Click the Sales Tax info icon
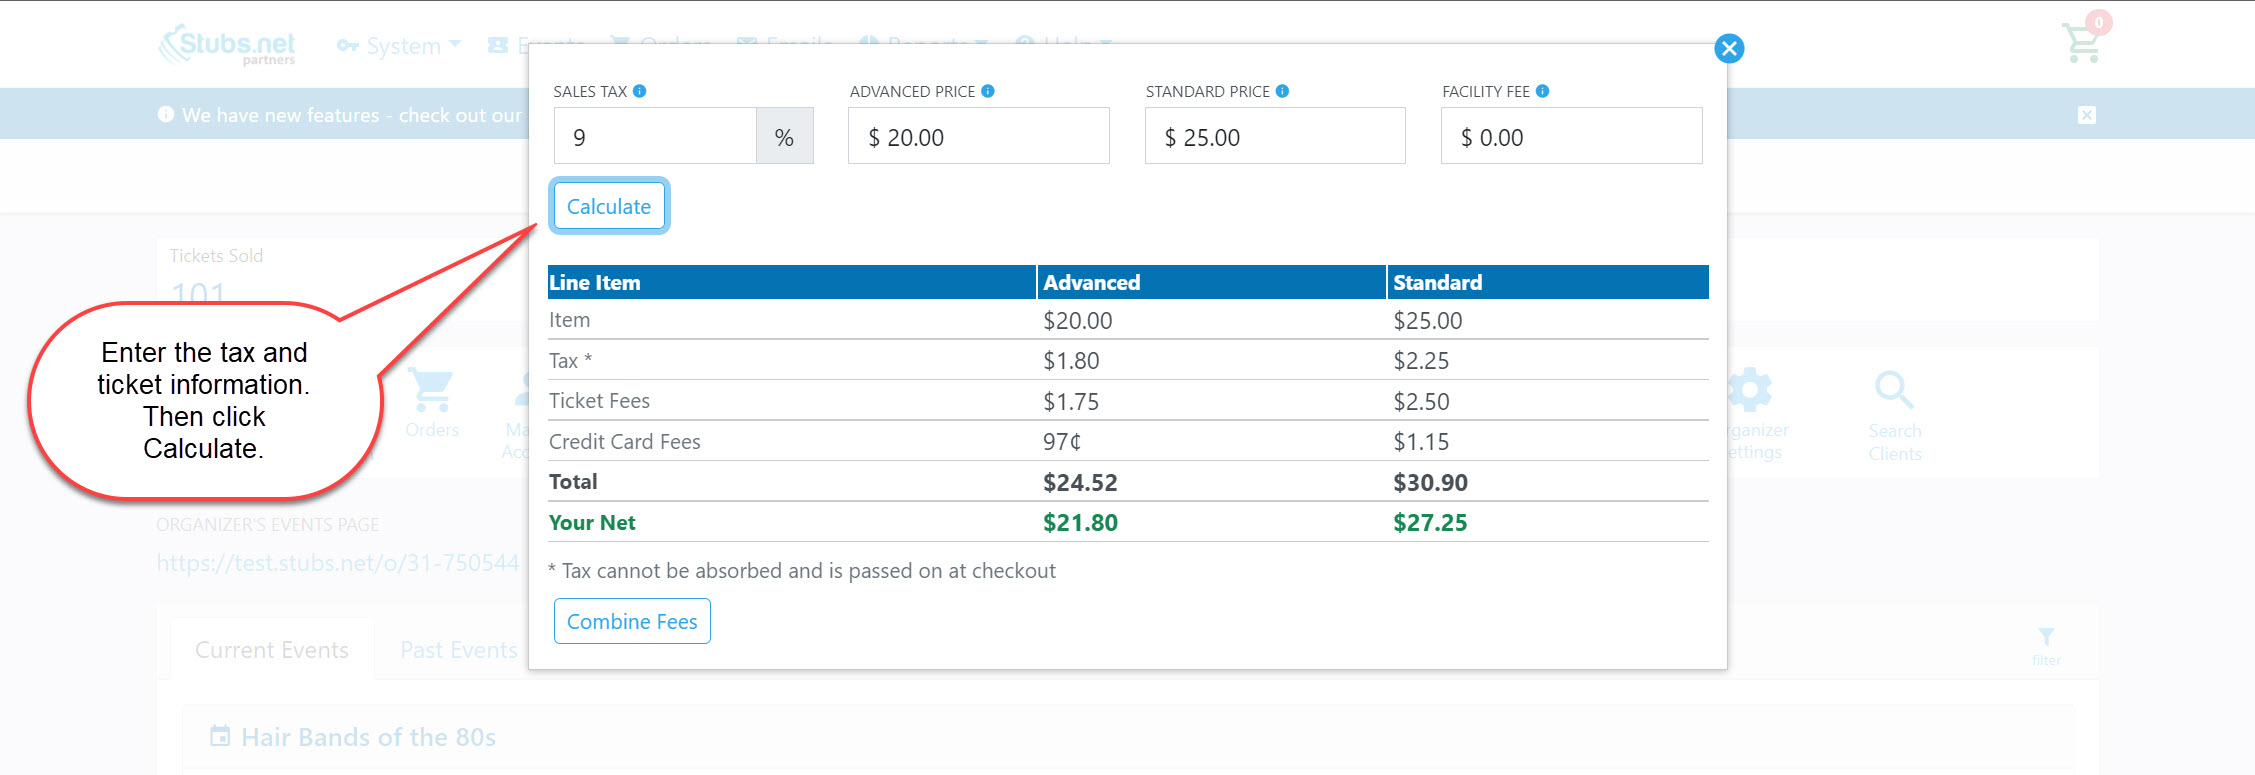The height and width of the screenshot is (775, 2255). click(640, 91)
